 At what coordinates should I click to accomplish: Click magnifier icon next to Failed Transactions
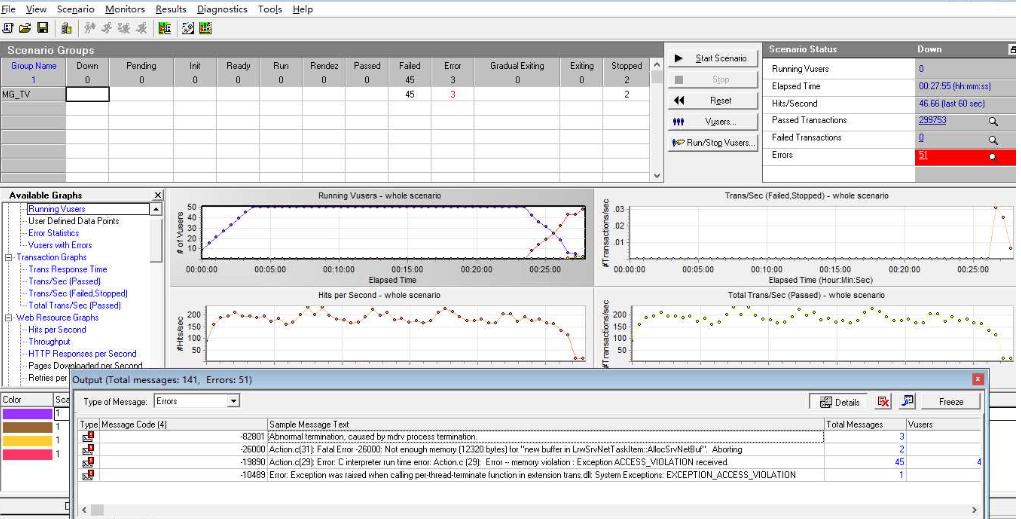[x=993, y=139]
